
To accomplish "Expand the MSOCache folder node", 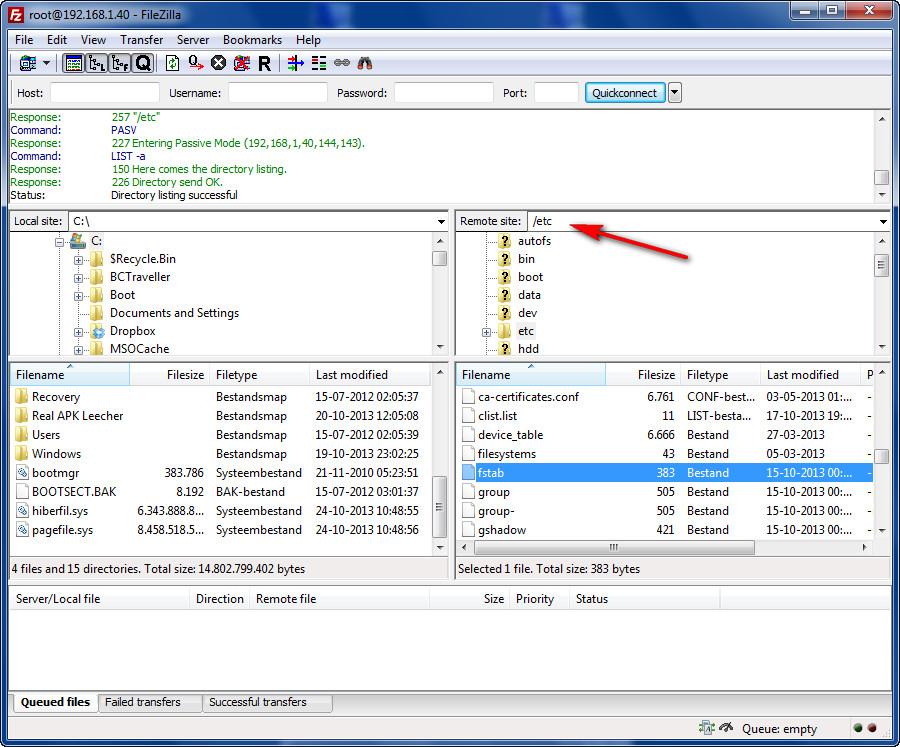I will click(78, 350).
